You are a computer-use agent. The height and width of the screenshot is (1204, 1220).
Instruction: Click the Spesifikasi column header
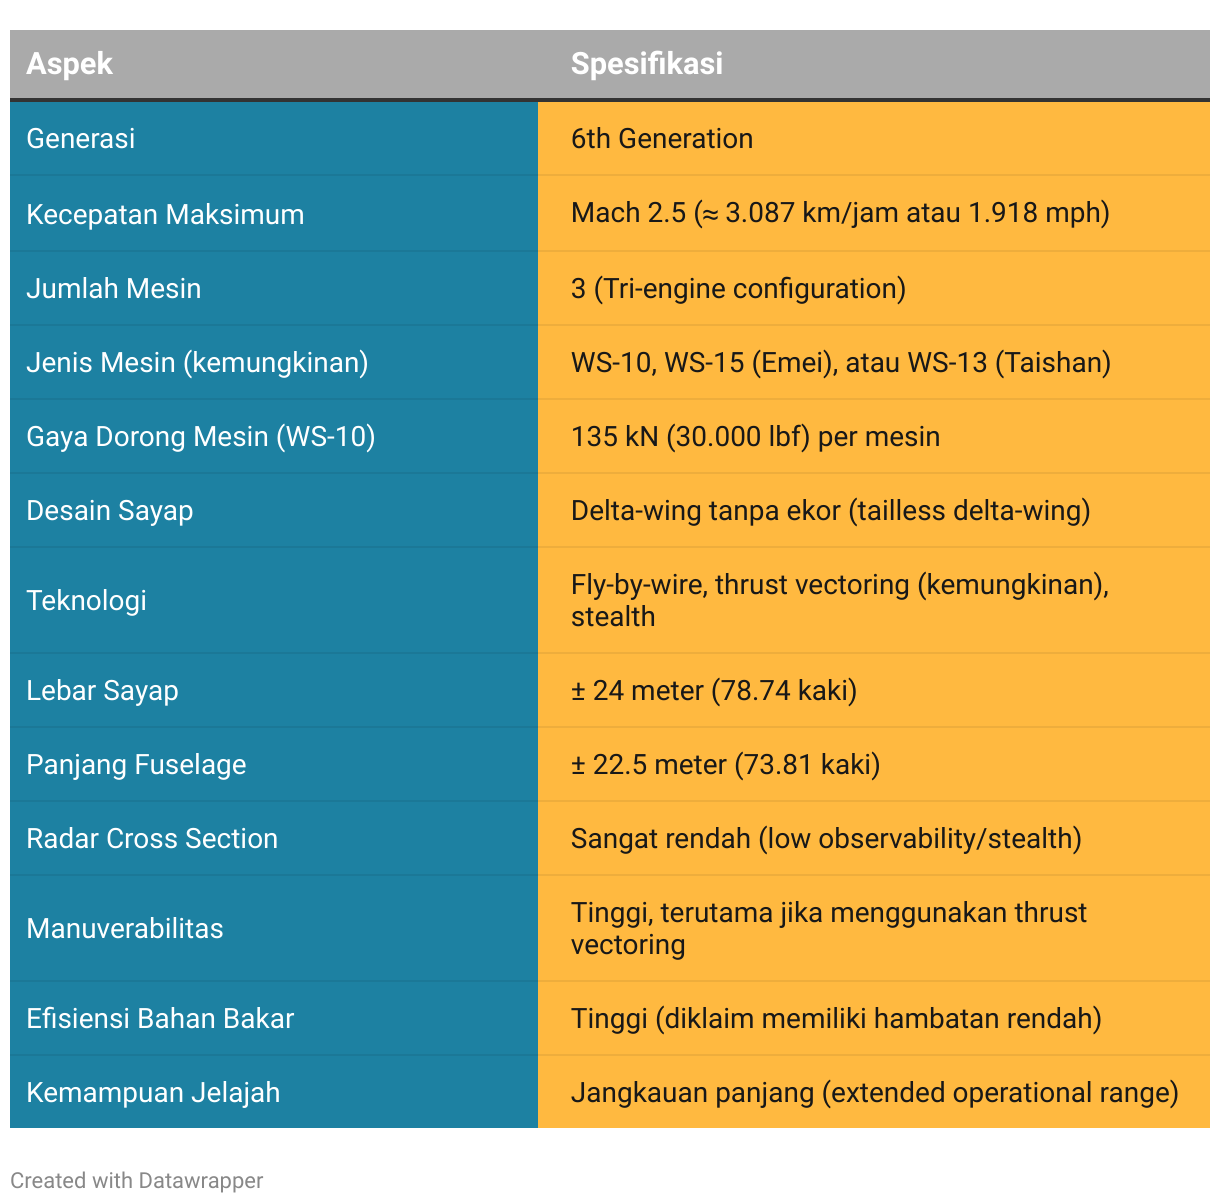coord(646,64)
